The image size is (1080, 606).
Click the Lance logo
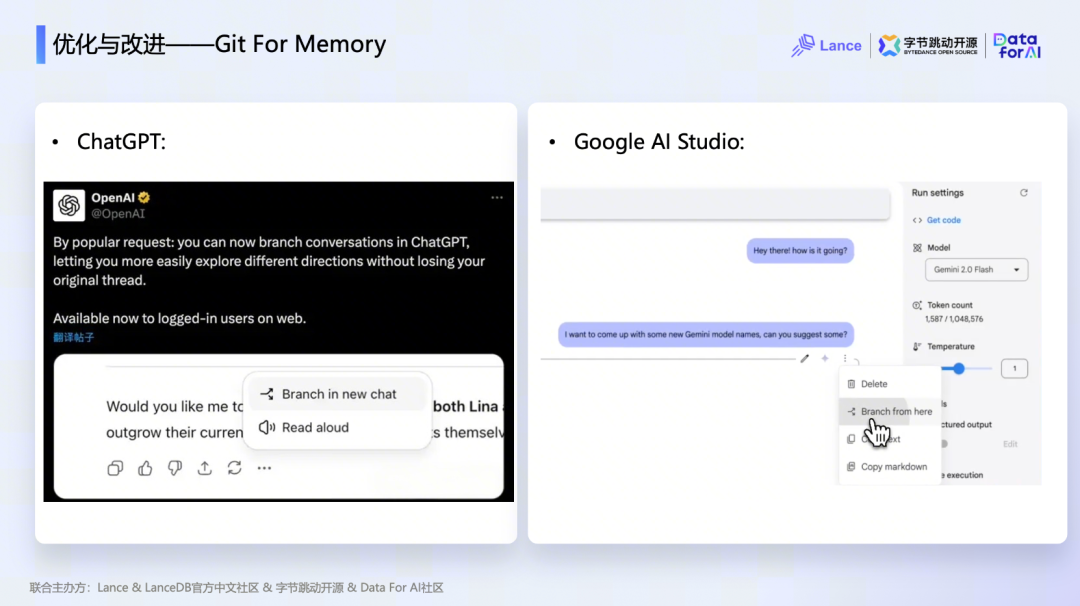(826, 45)
